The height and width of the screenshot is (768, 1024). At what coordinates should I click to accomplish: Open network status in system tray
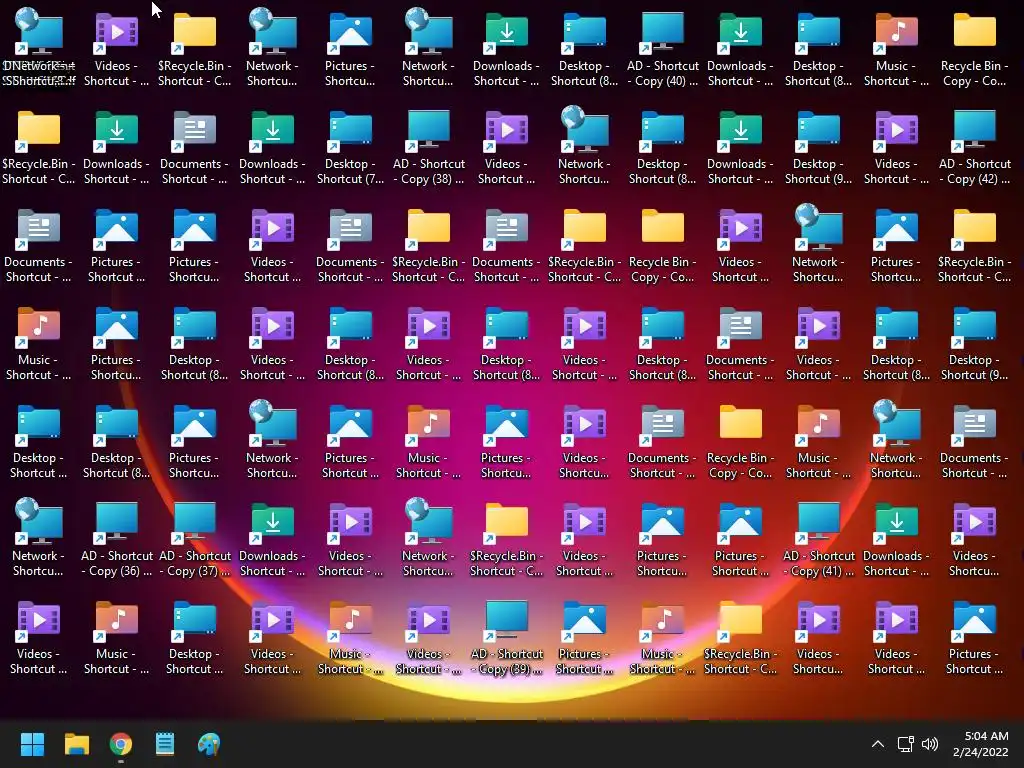905,744
